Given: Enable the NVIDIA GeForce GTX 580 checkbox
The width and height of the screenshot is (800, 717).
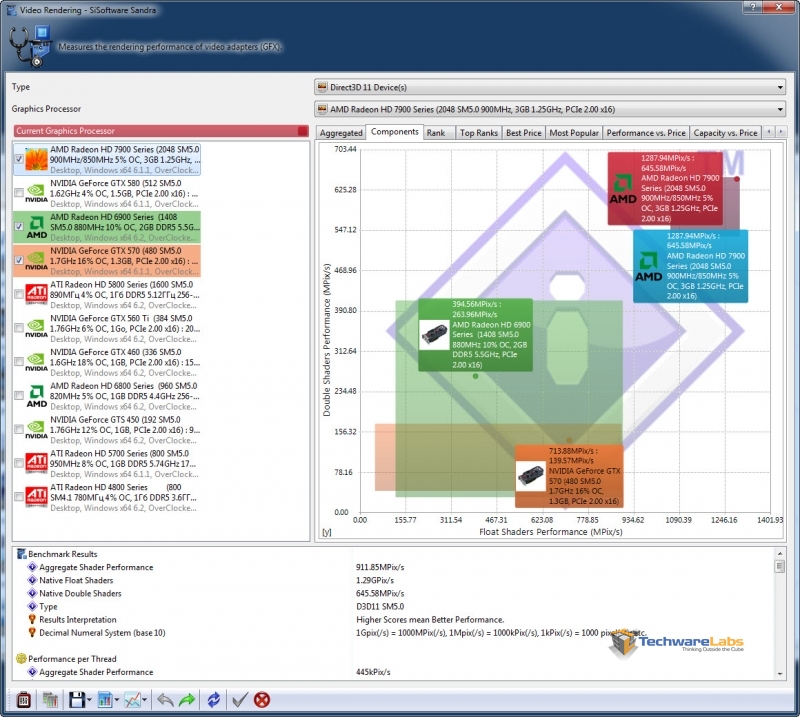Looking at the screenshot, I should click(20, 193).
